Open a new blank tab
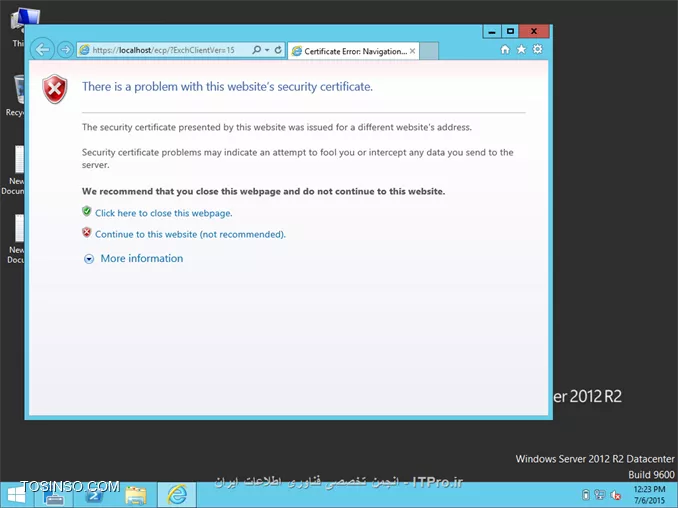Viewport: 678px width, 508px height. [x=429, y=51]
